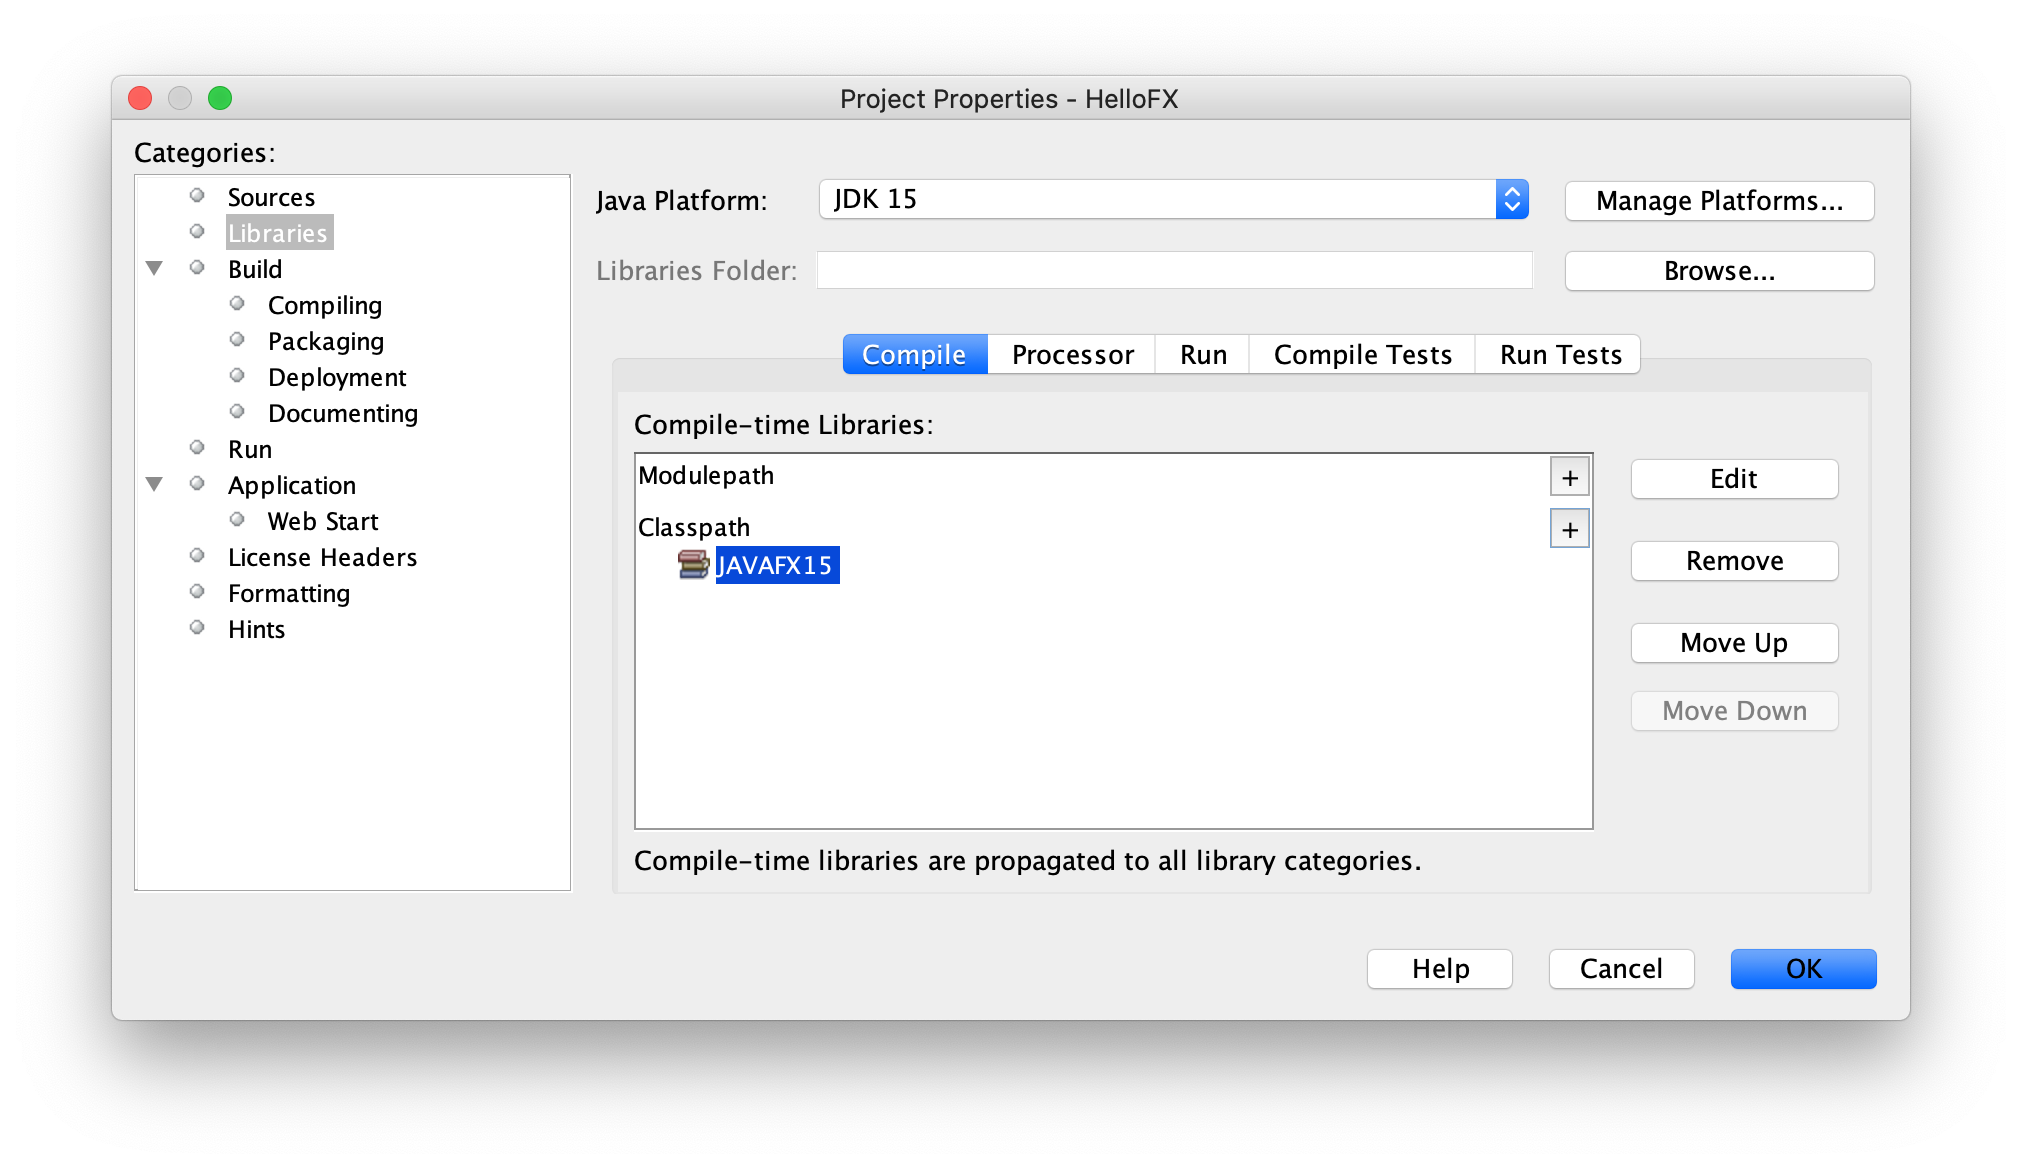
Task: Click the JAVAFX15 library books icon
Action: tap(693, 565)
